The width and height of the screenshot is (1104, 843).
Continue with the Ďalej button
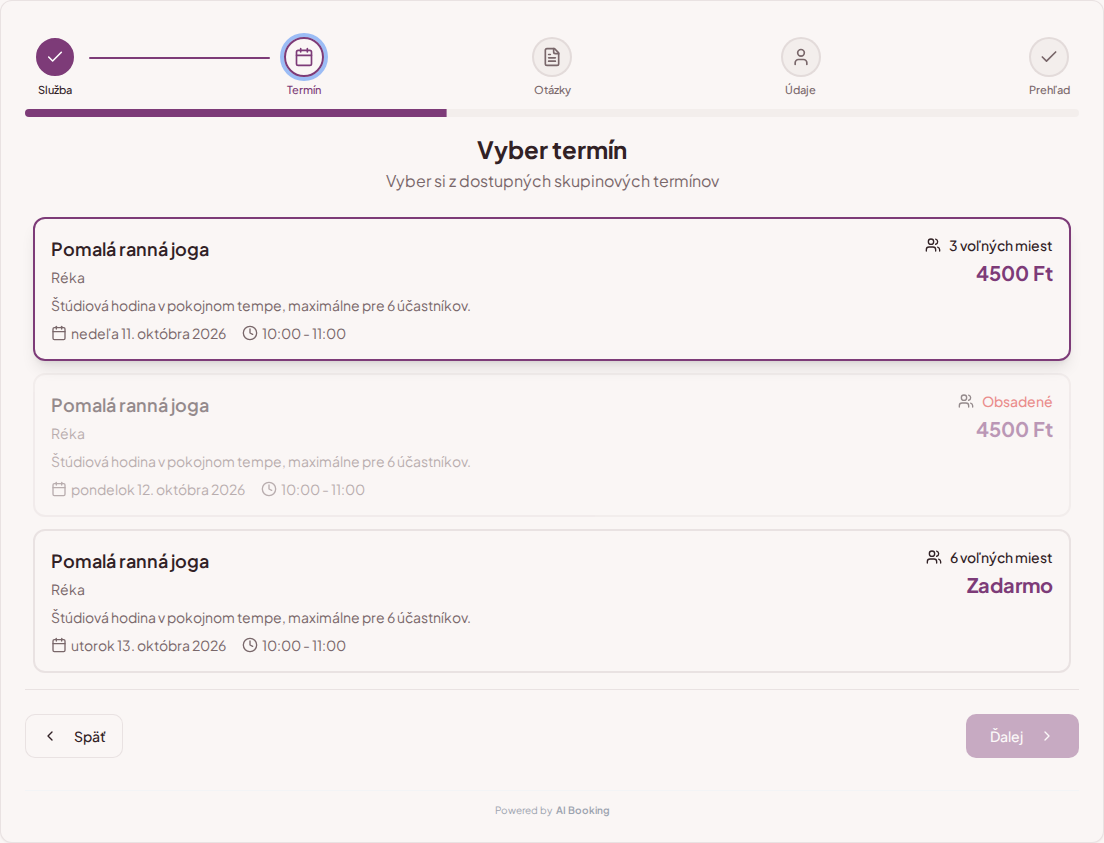click(1022, 736)
